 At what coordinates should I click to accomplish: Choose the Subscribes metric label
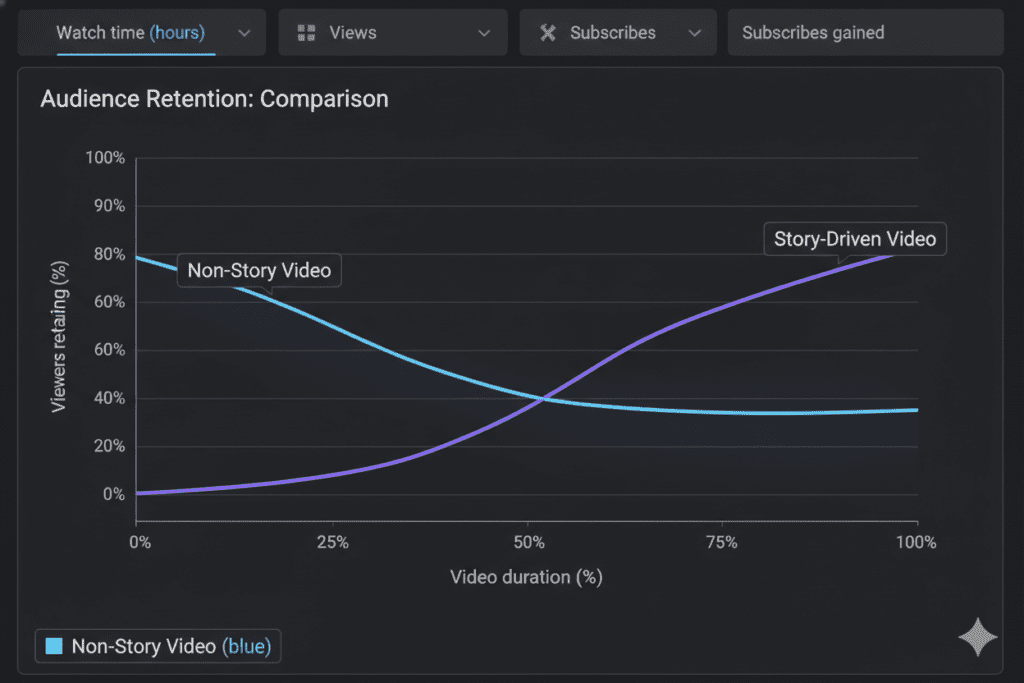pyautogui.click(x=612, y=33)
